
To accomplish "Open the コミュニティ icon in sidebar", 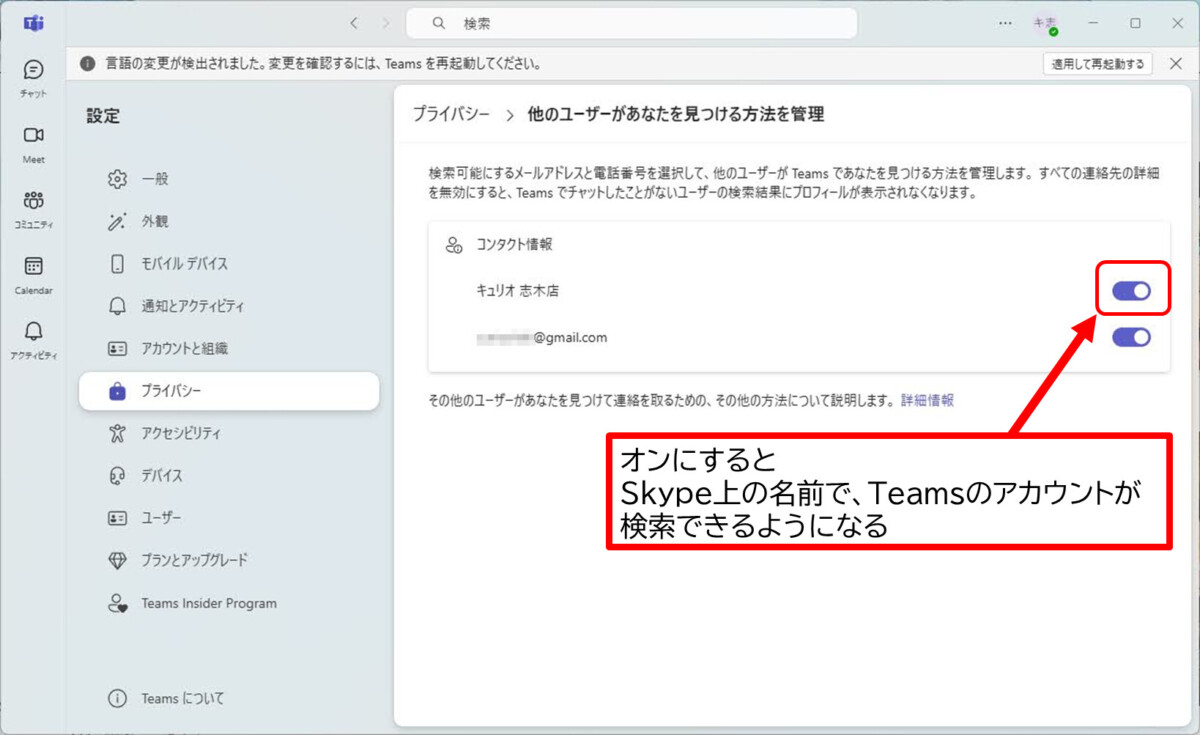I will point(33,201).
